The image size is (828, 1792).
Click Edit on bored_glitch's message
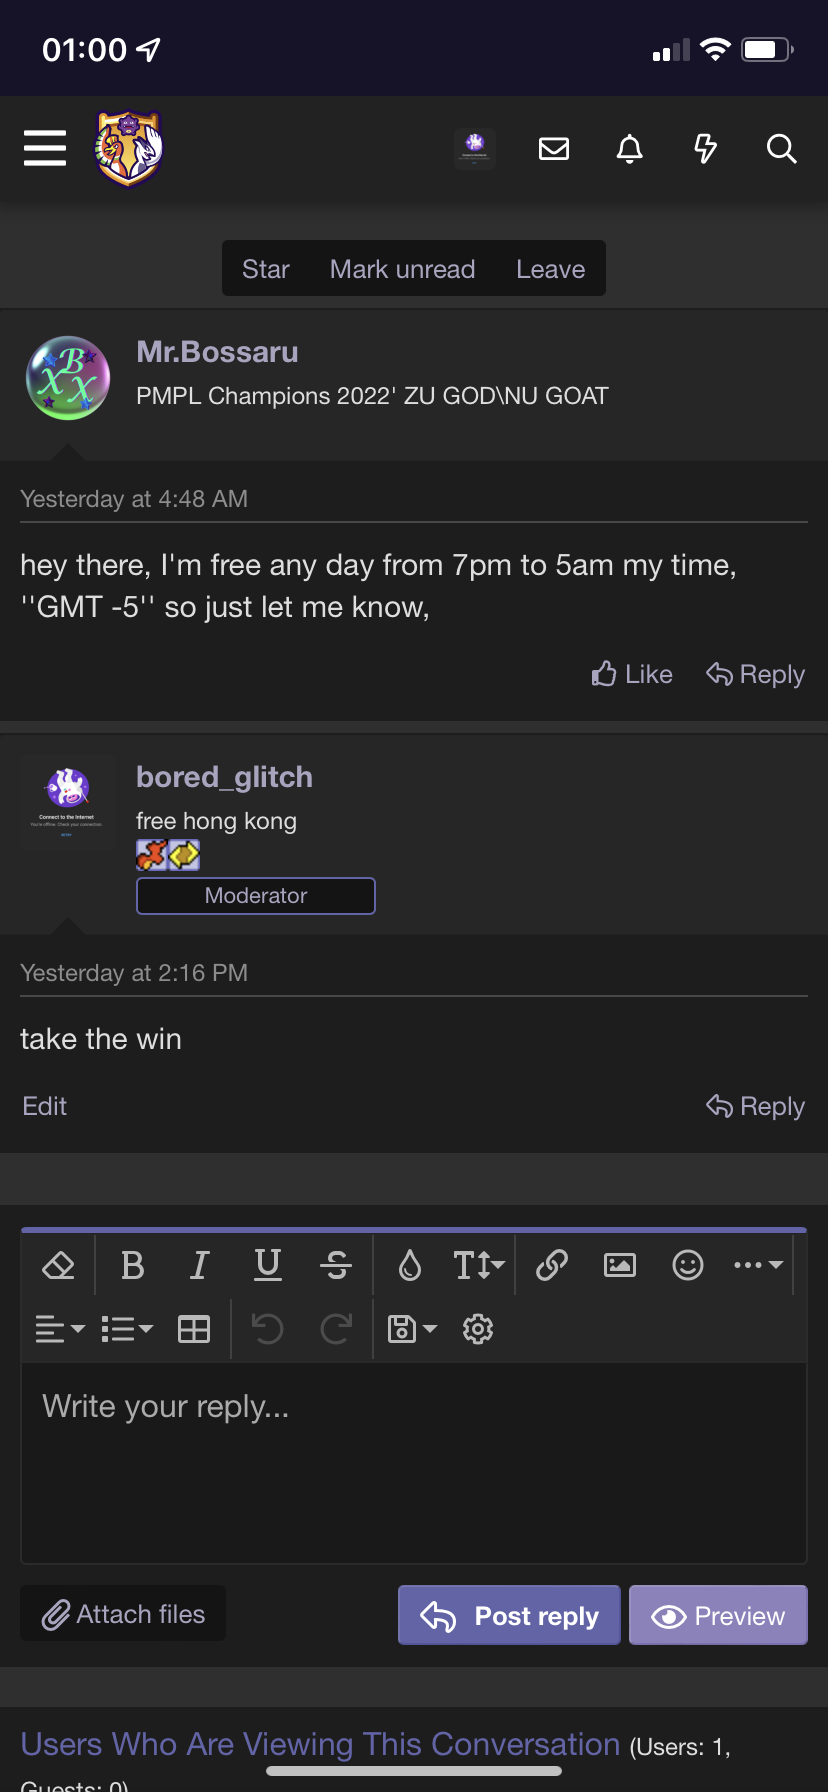45,1106
